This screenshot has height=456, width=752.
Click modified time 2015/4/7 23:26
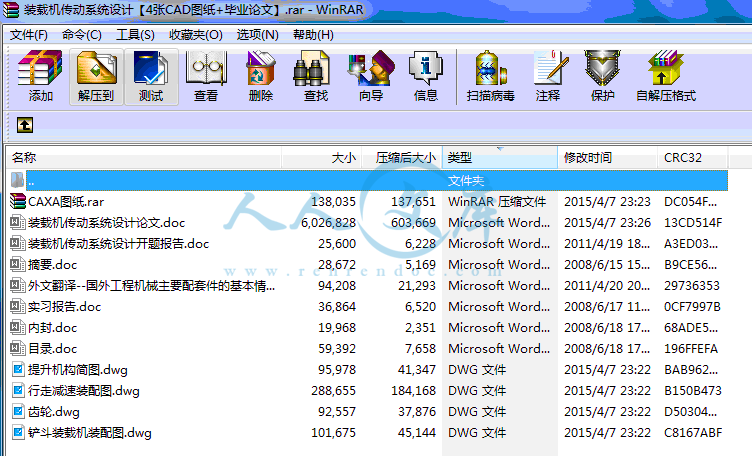click(607, 222)
